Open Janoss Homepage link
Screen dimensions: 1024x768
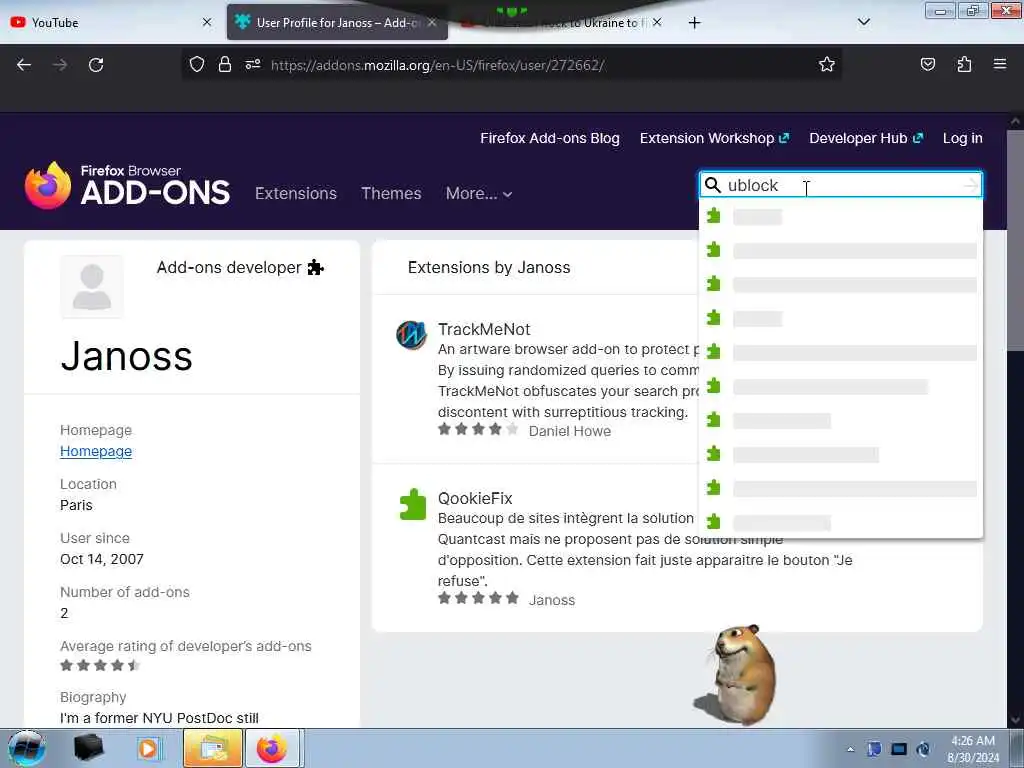point(96,451)
